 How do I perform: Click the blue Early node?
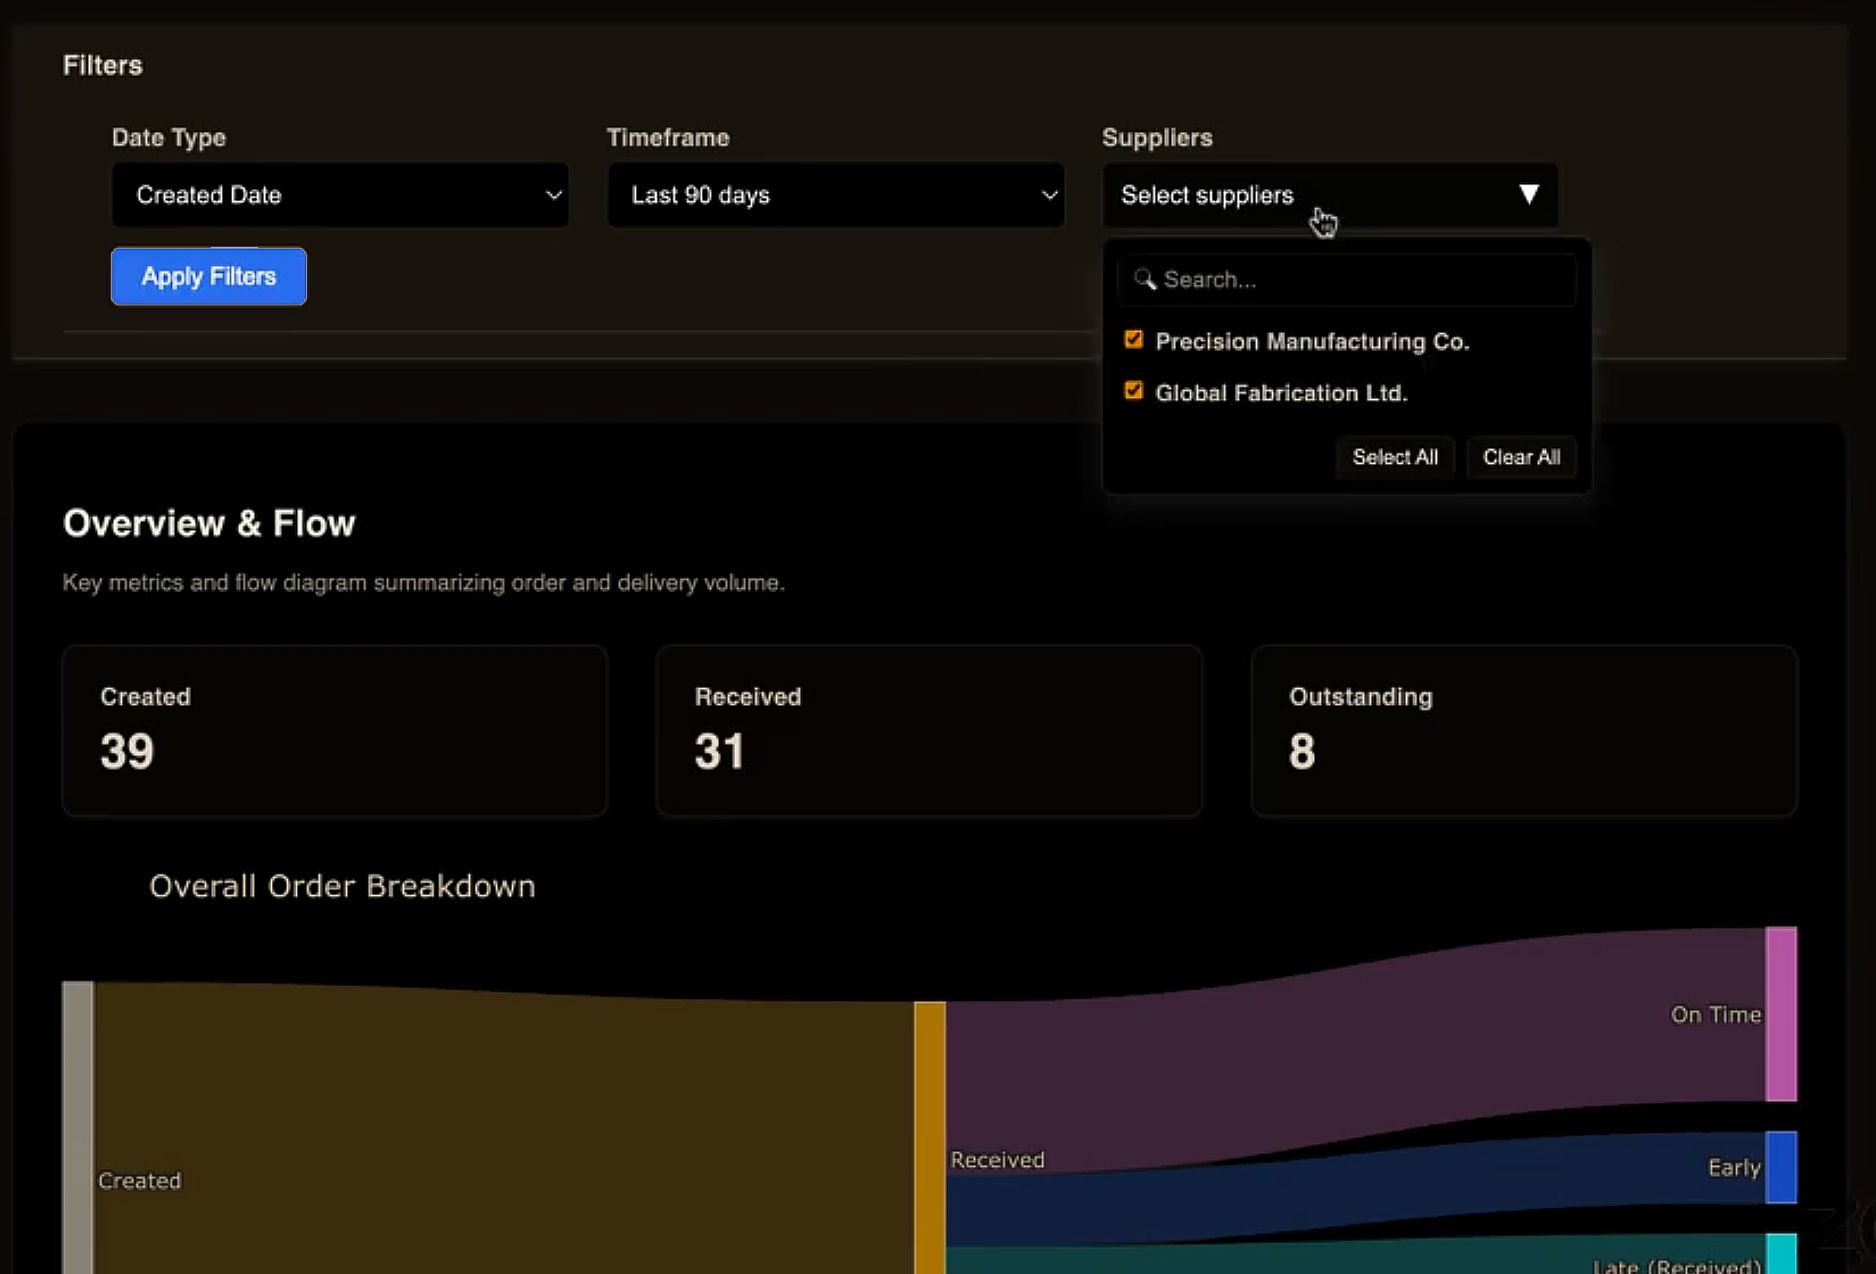tap(1780, 1167)
